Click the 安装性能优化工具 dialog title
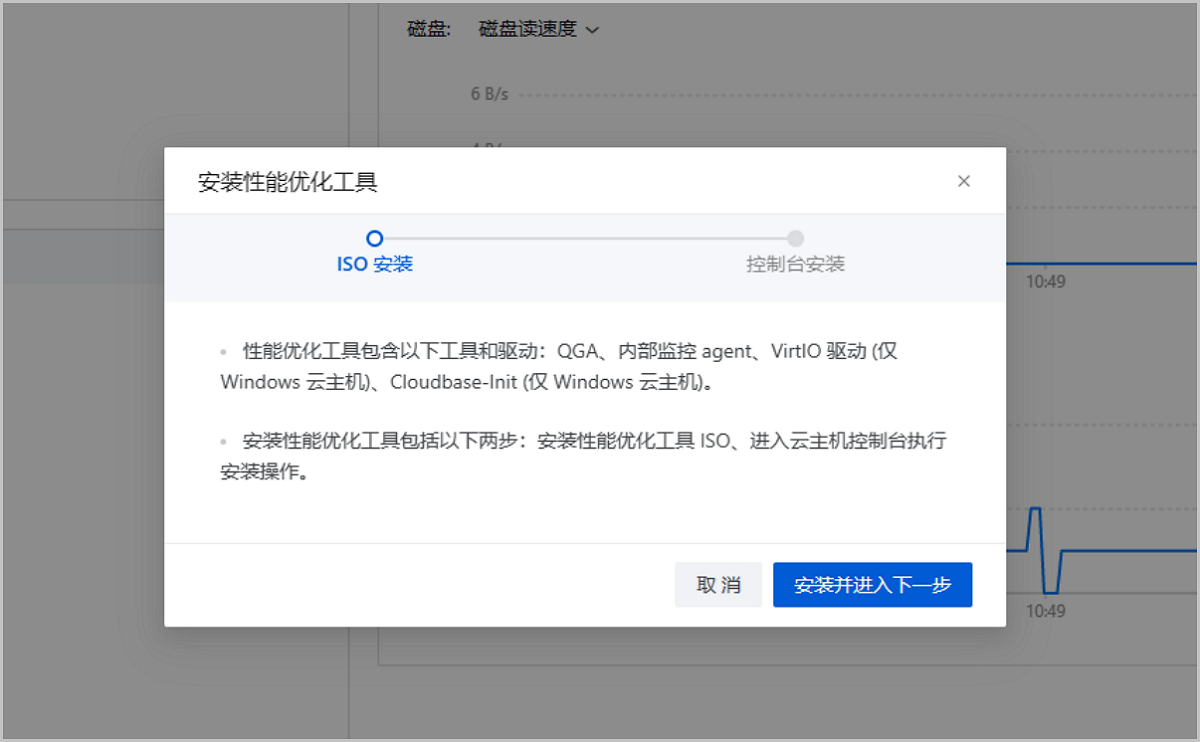1200x742 pixels. pyautogui.click(x=288, y=182)
